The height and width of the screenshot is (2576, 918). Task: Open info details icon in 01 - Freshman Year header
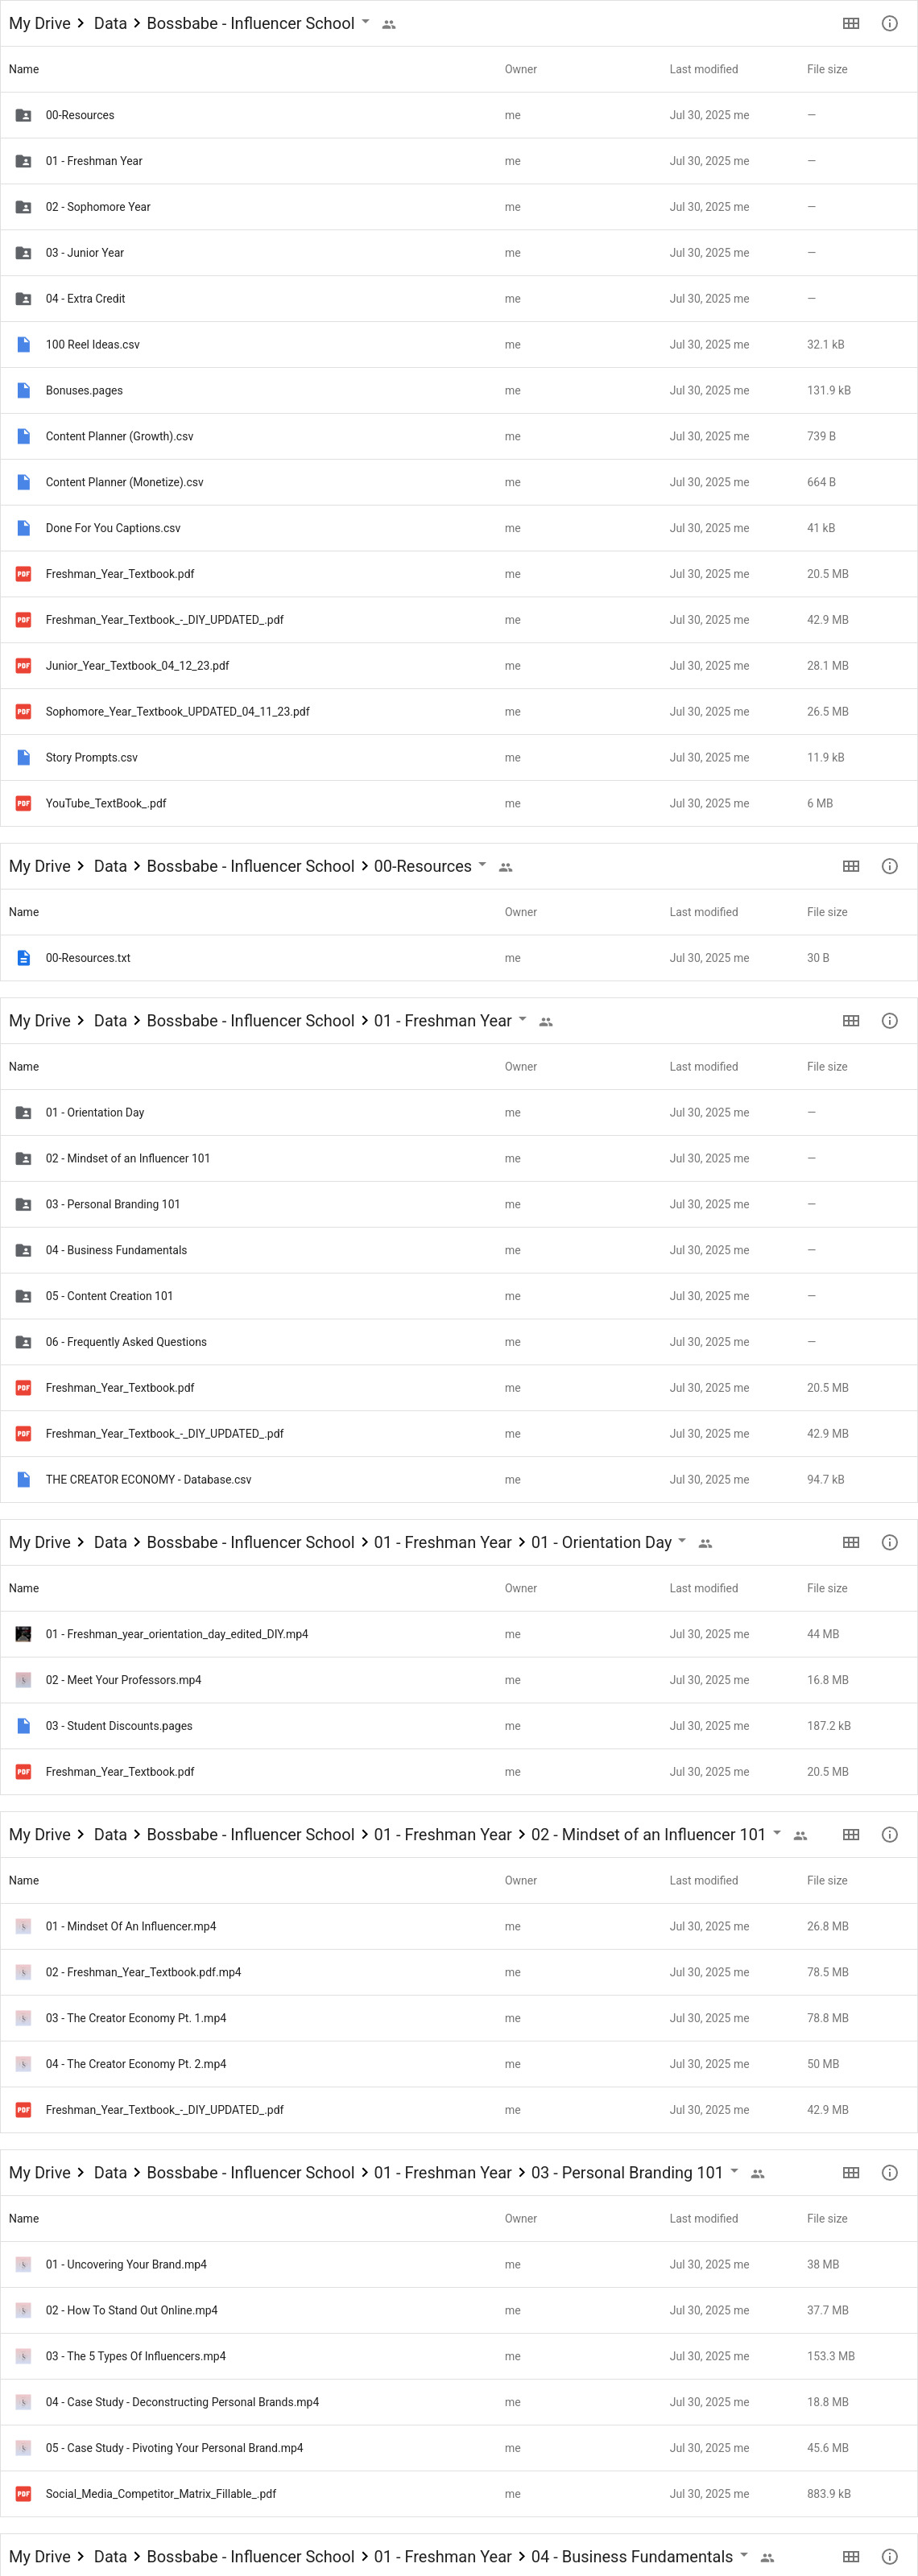pos(889,1021)
